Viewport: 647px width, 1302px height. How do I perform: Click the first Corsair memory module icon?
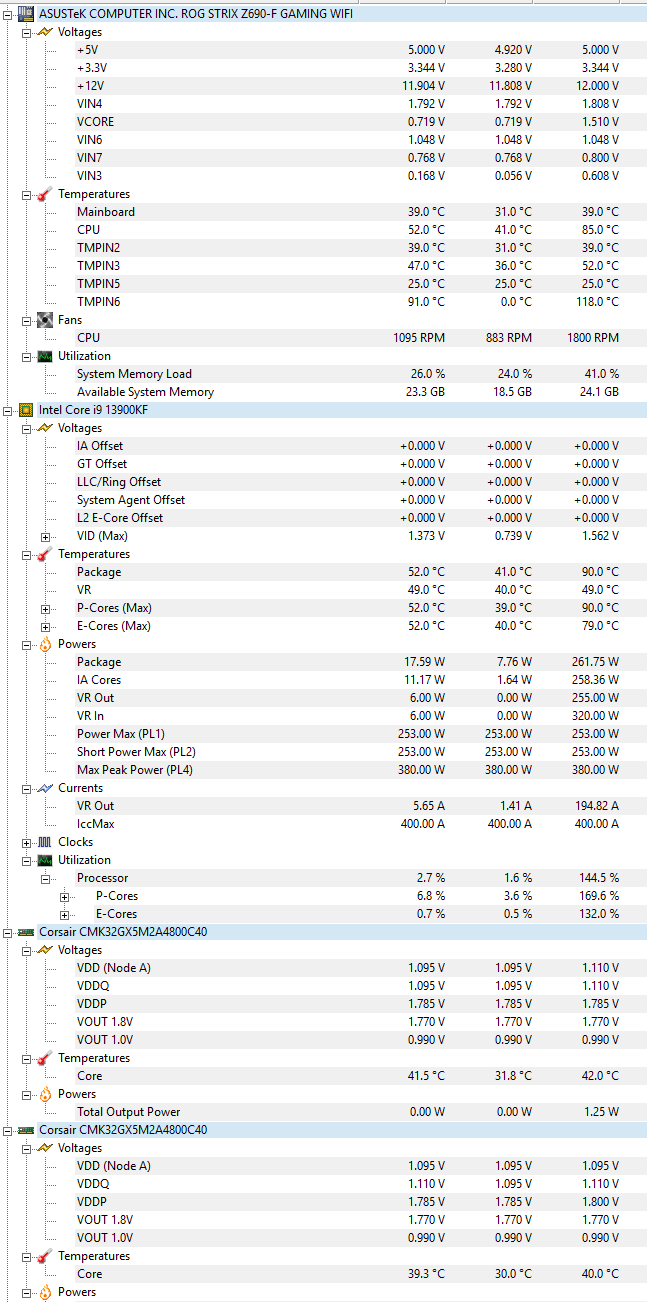(x=26, y=932)
